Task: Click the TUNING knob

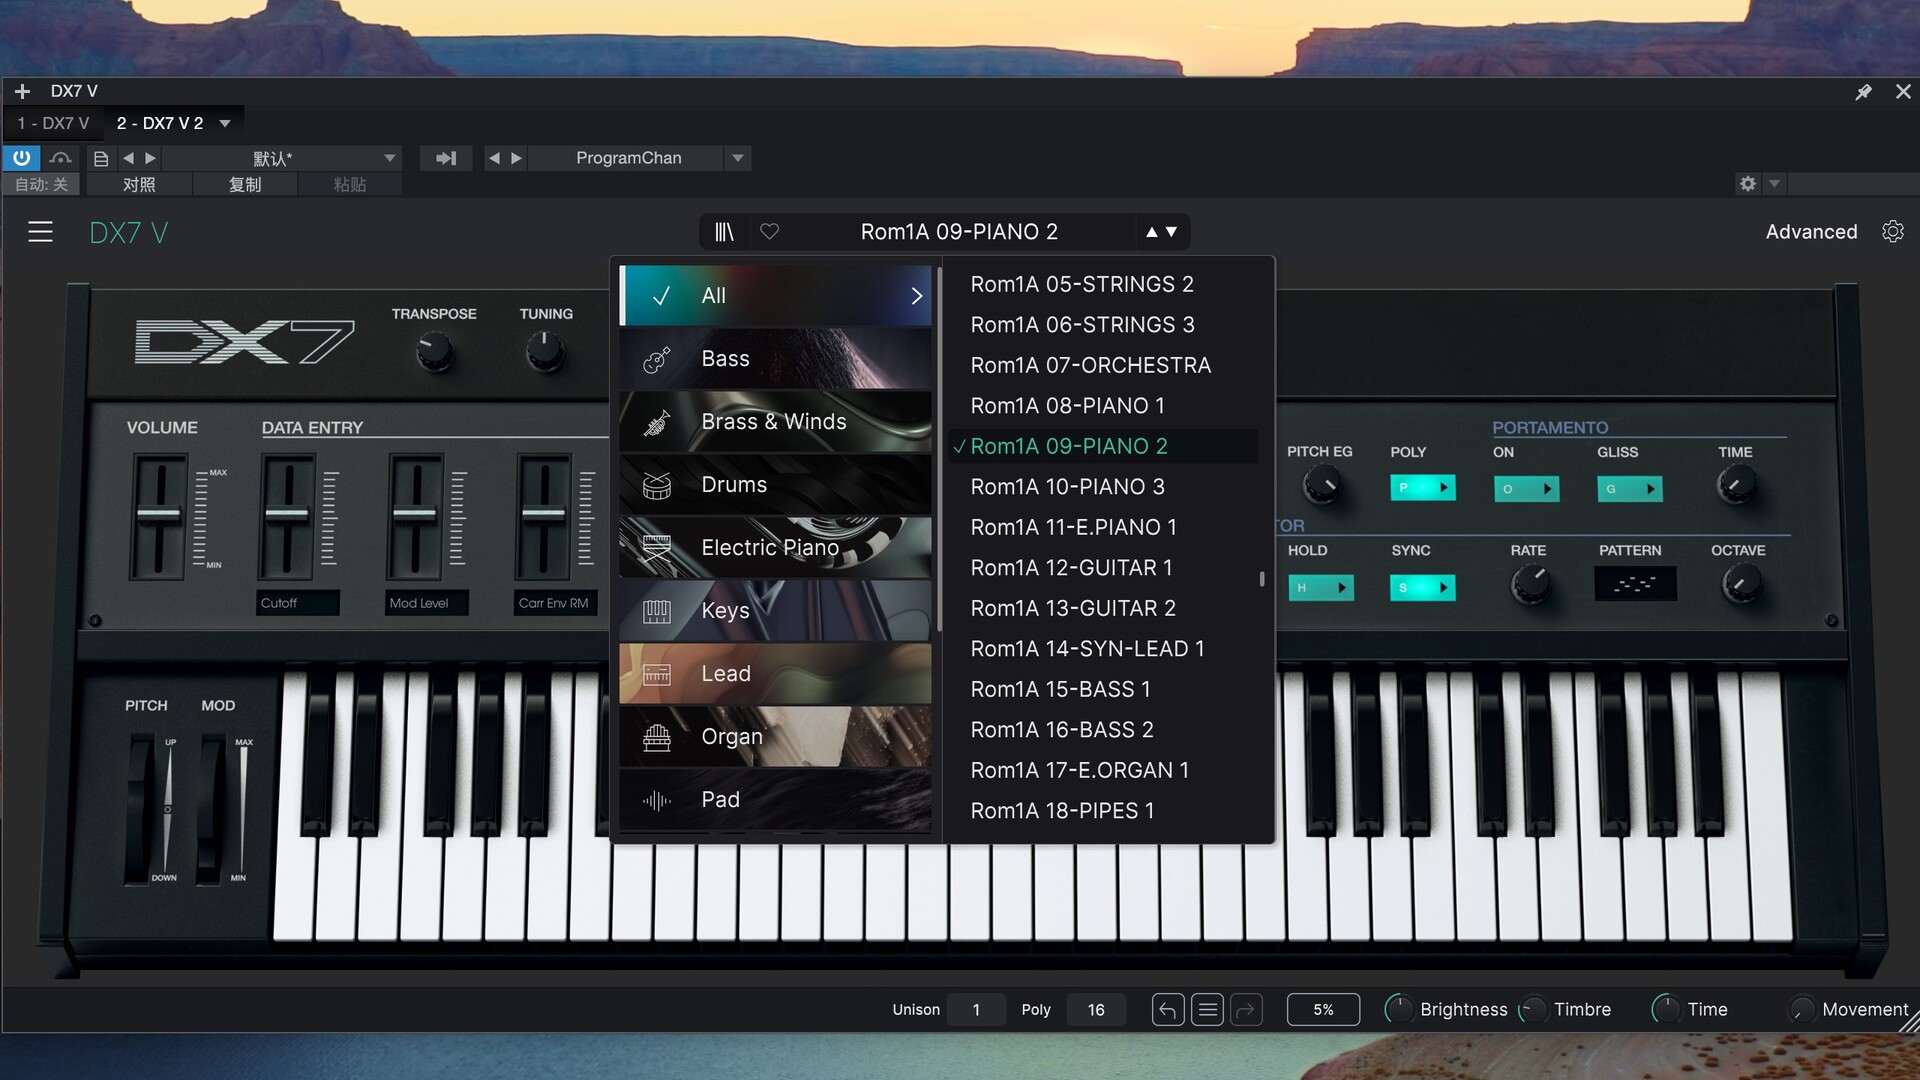Action: 545,351
